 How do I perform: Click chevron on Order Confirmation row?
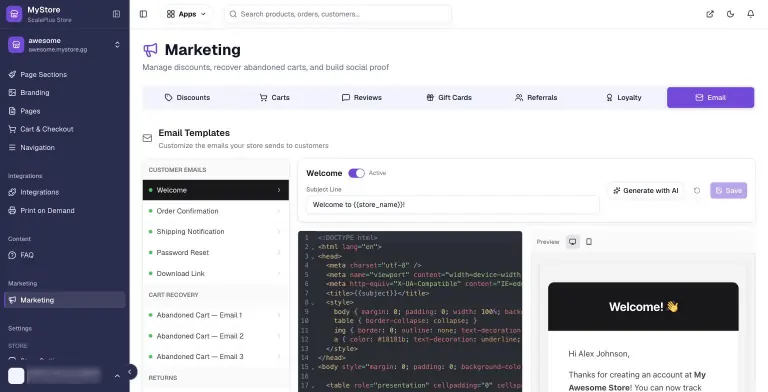click(x=279, y=211)
